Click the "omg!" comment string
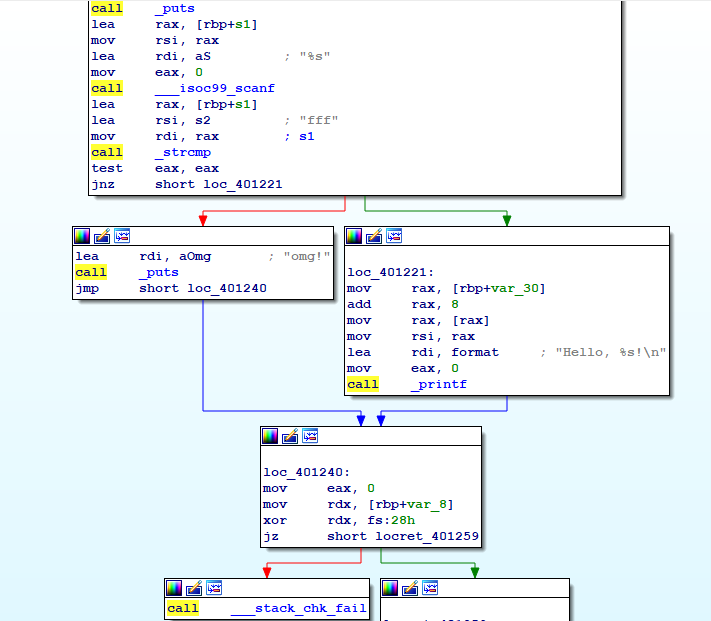 [307, 257]
